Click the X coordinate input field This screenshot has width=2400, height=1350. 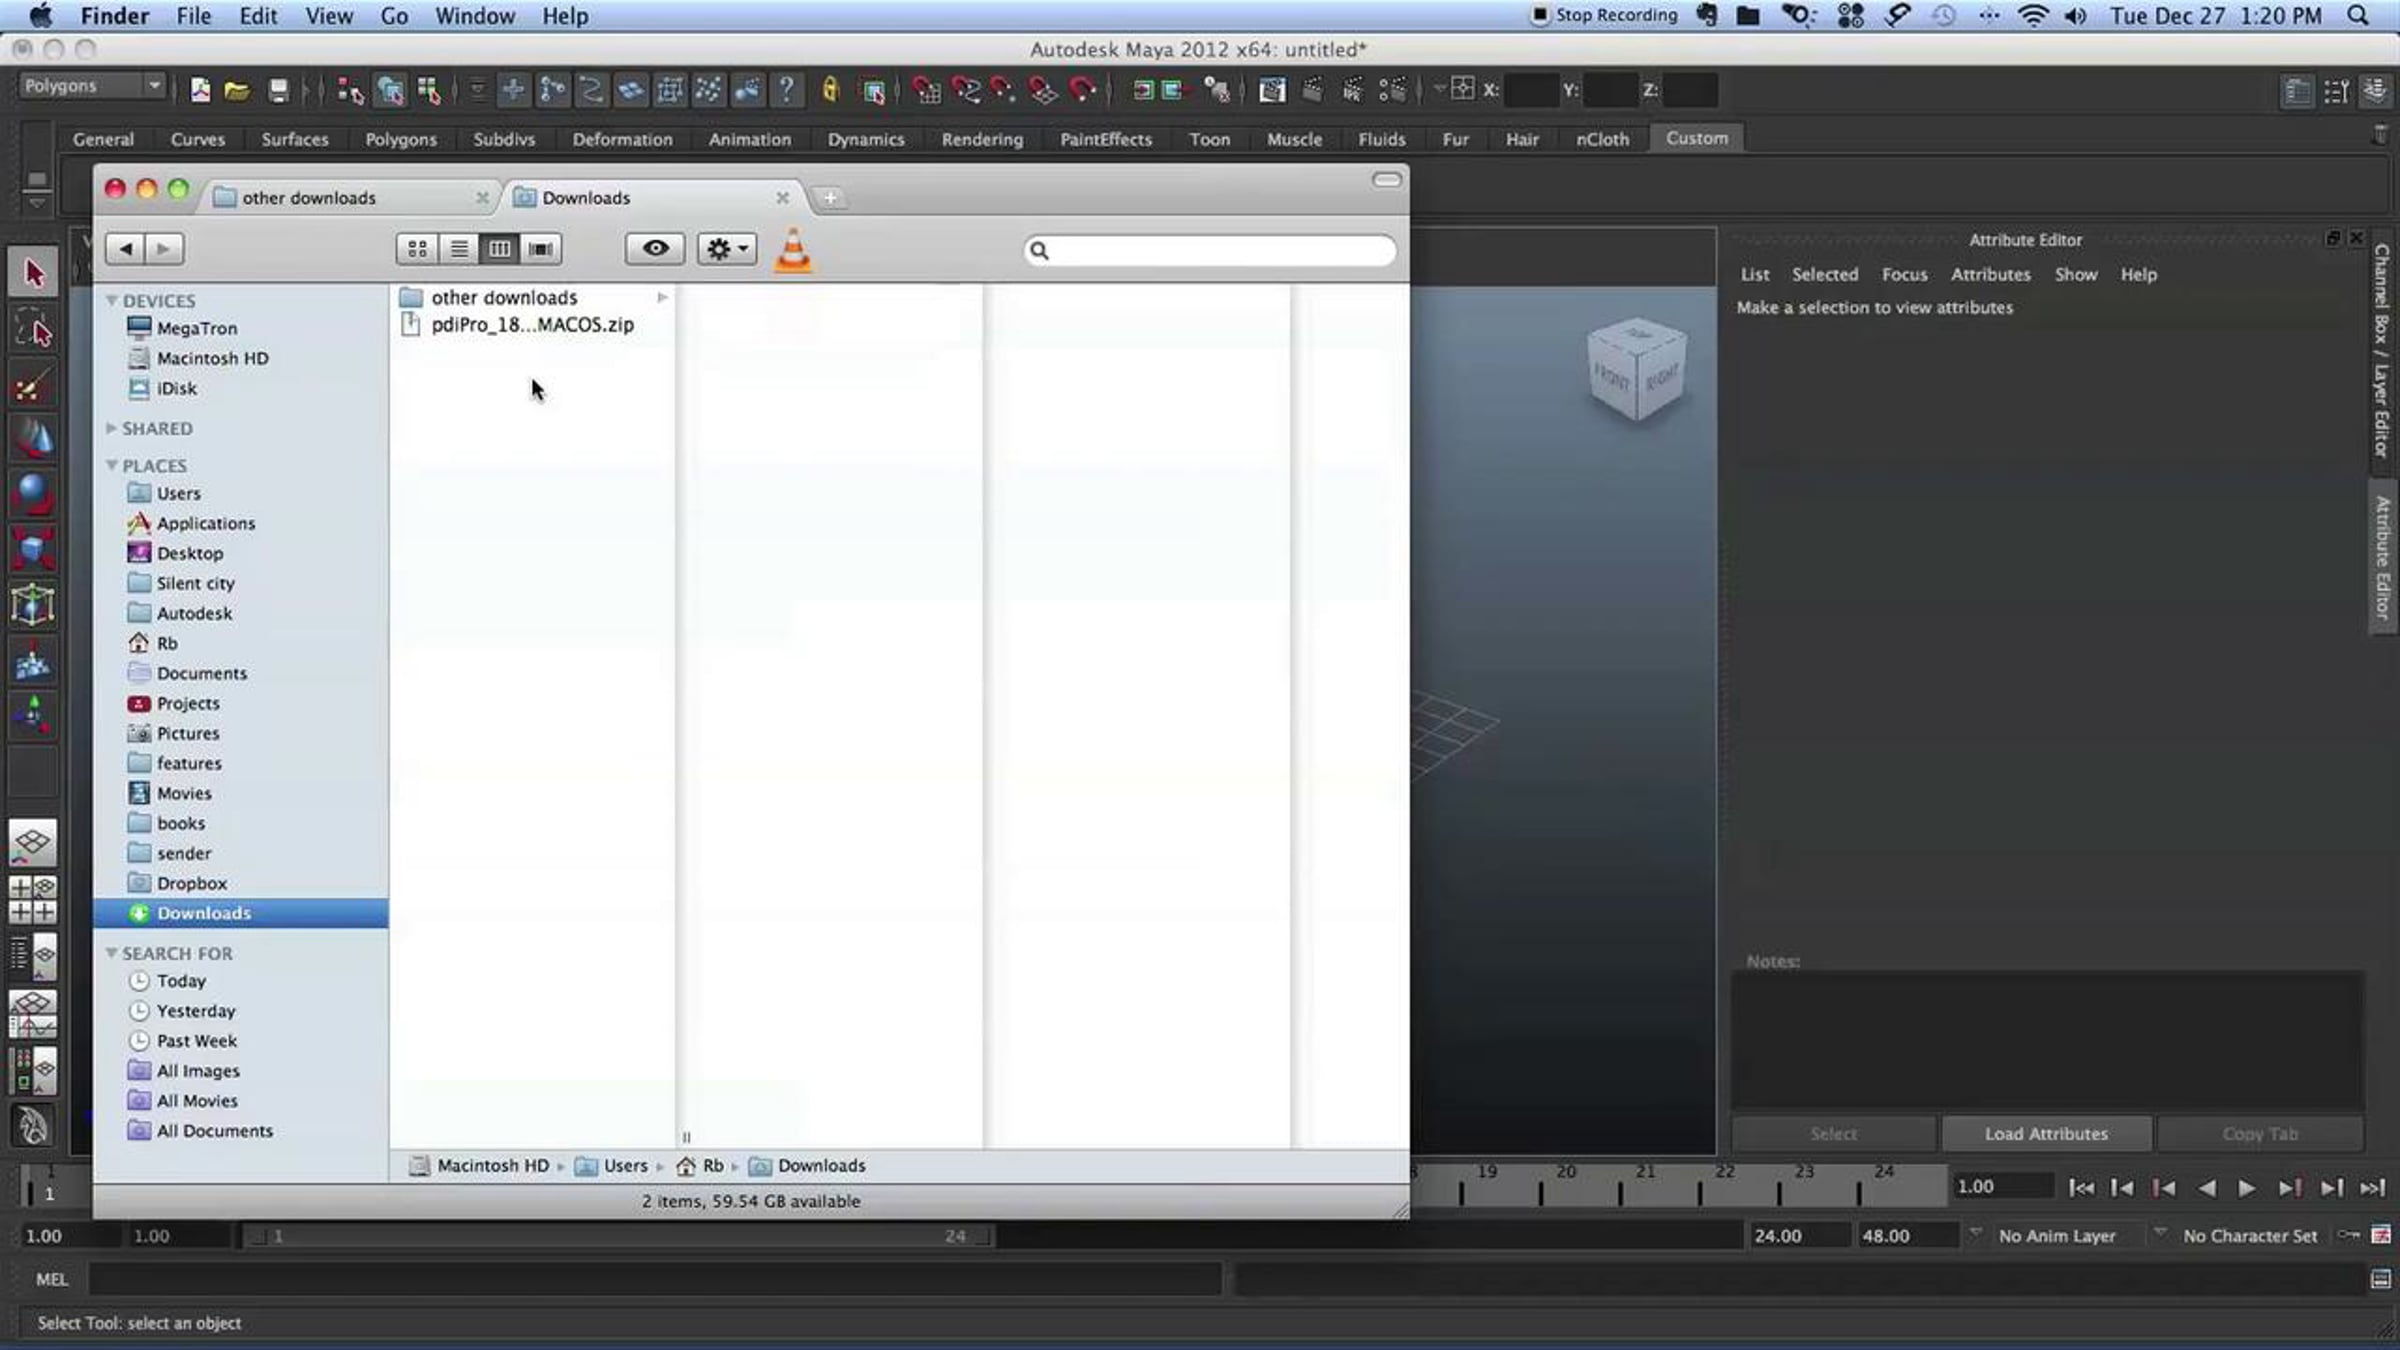pos(1531,90)
